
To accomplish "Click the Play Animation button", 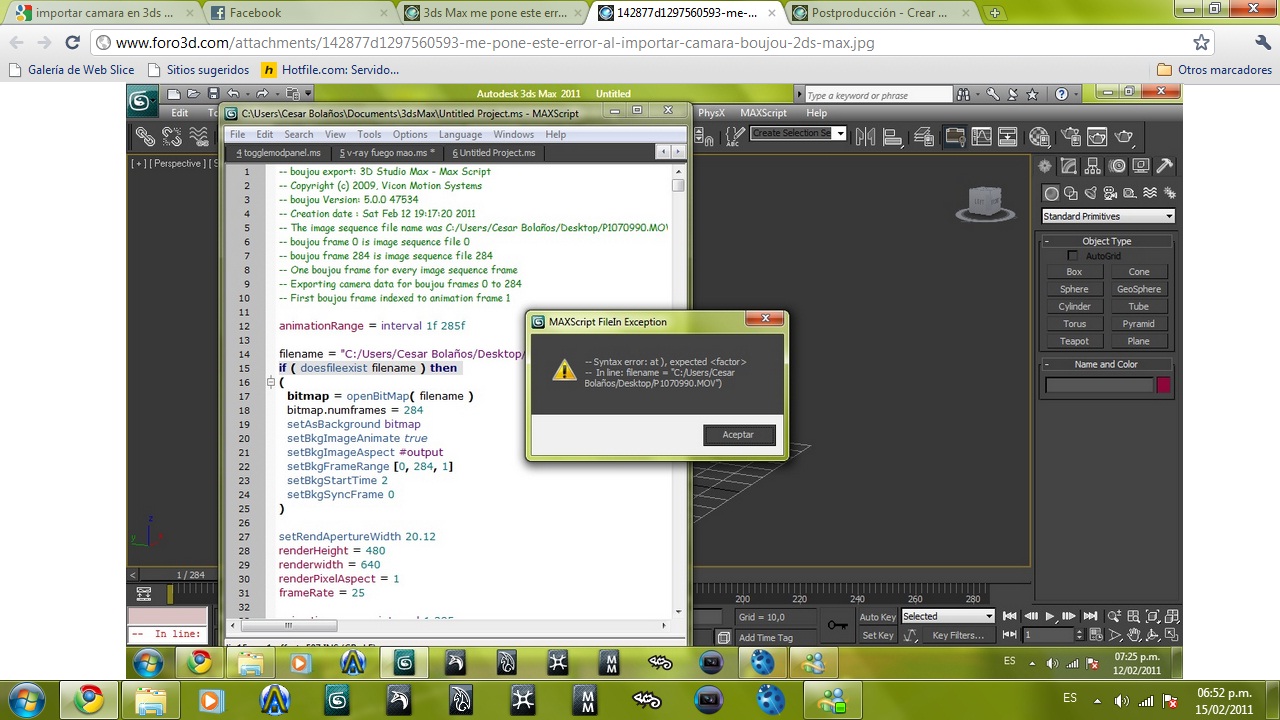I will pyautogui.click(x=1050, y=616).
